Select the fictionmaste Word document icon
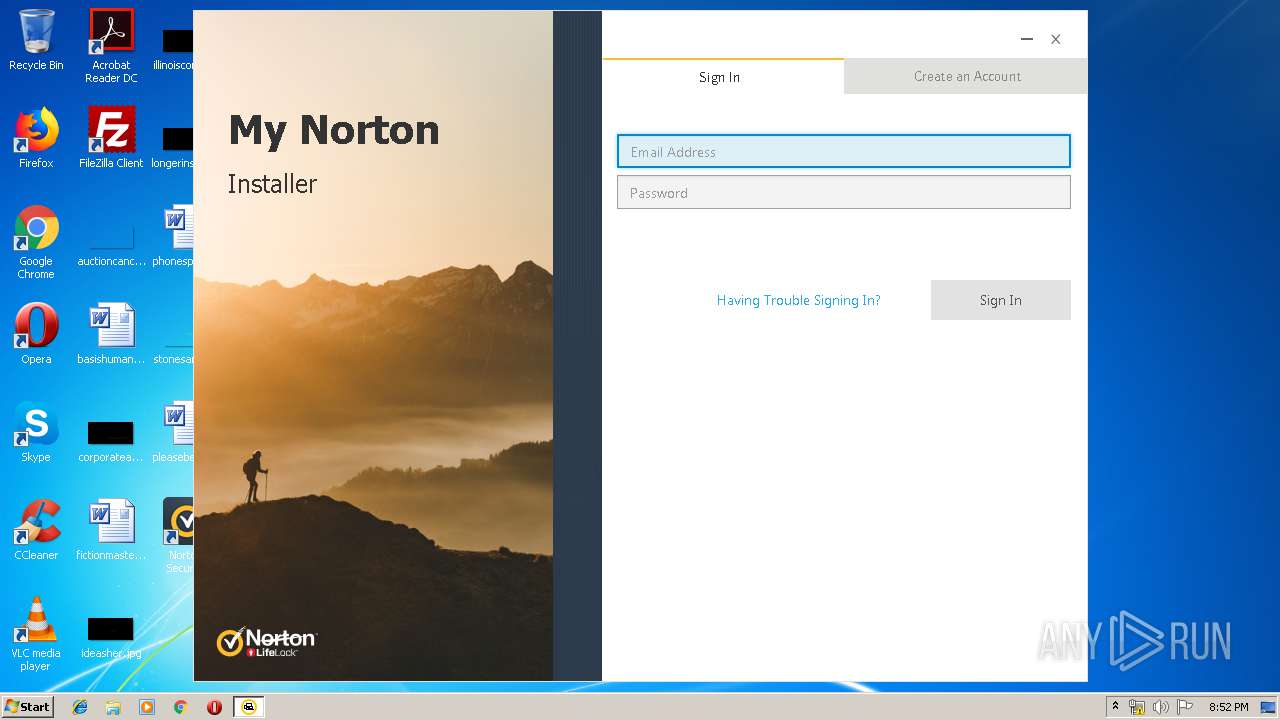The image size is (1280, 720). [x=111, y=529]
